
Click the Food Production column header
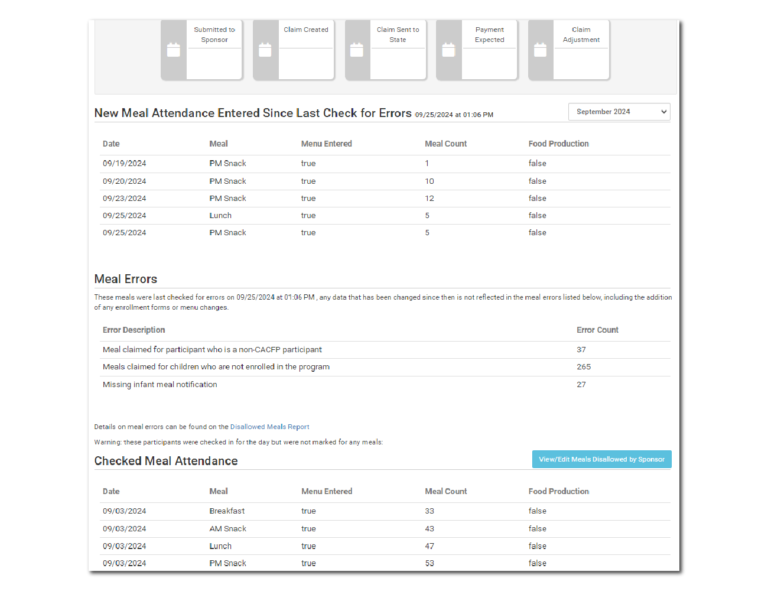tap(558, 144)
